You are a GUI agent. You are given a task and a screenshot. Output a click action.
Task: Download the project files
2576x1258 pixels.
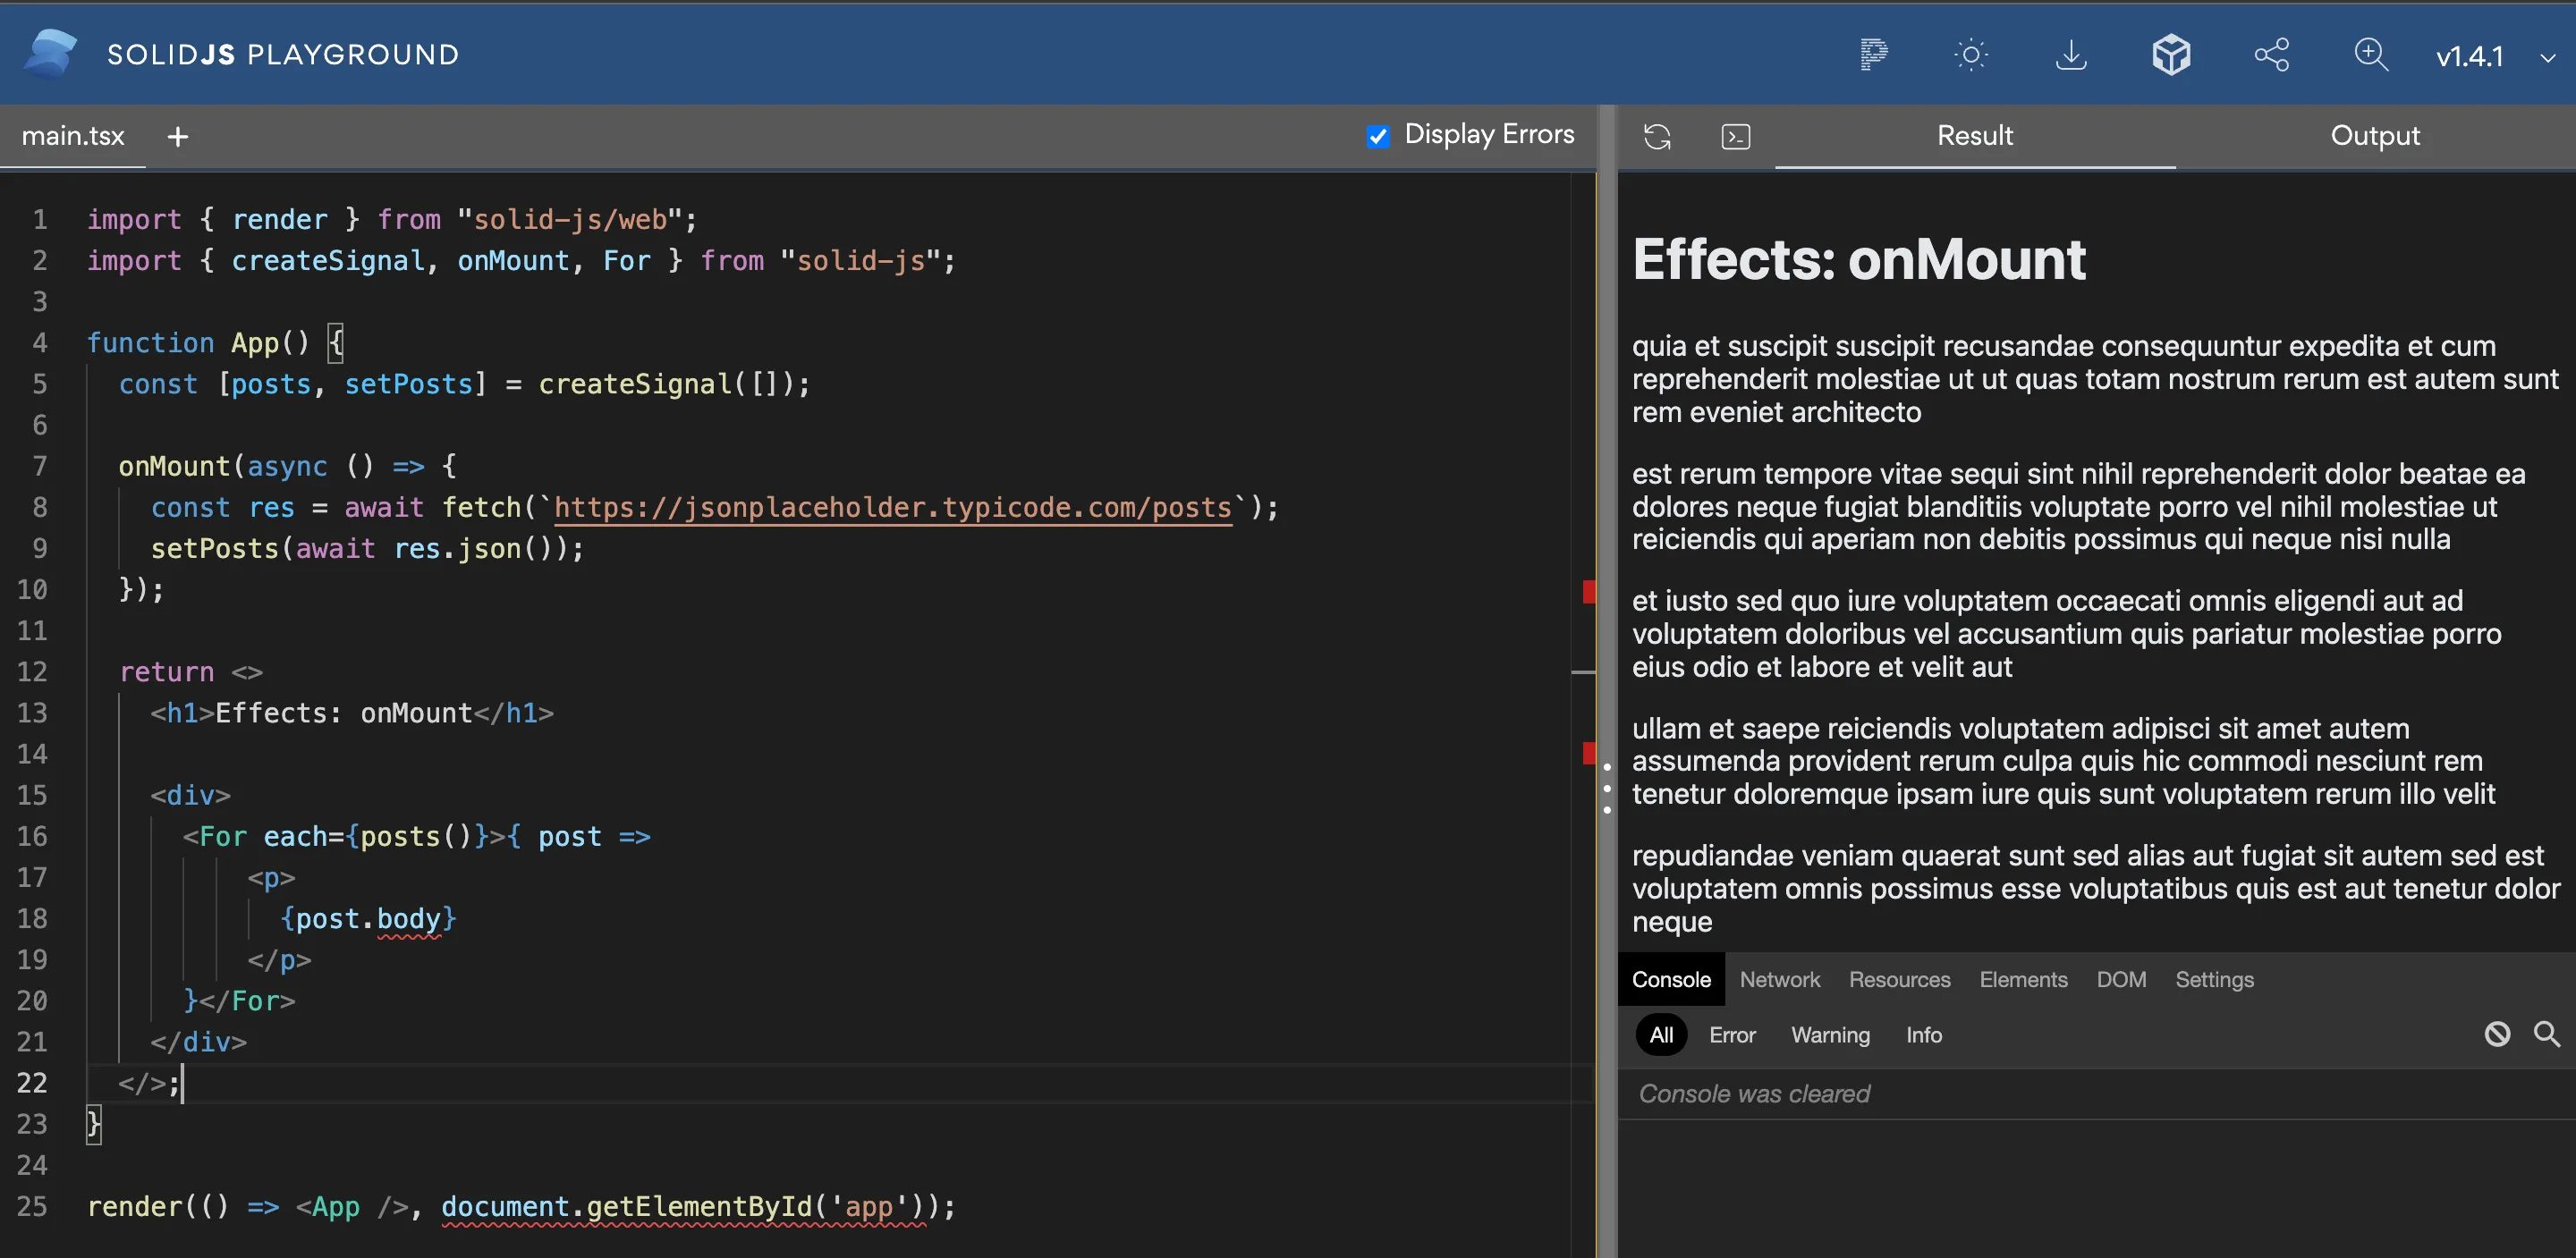pos(2071,54)
